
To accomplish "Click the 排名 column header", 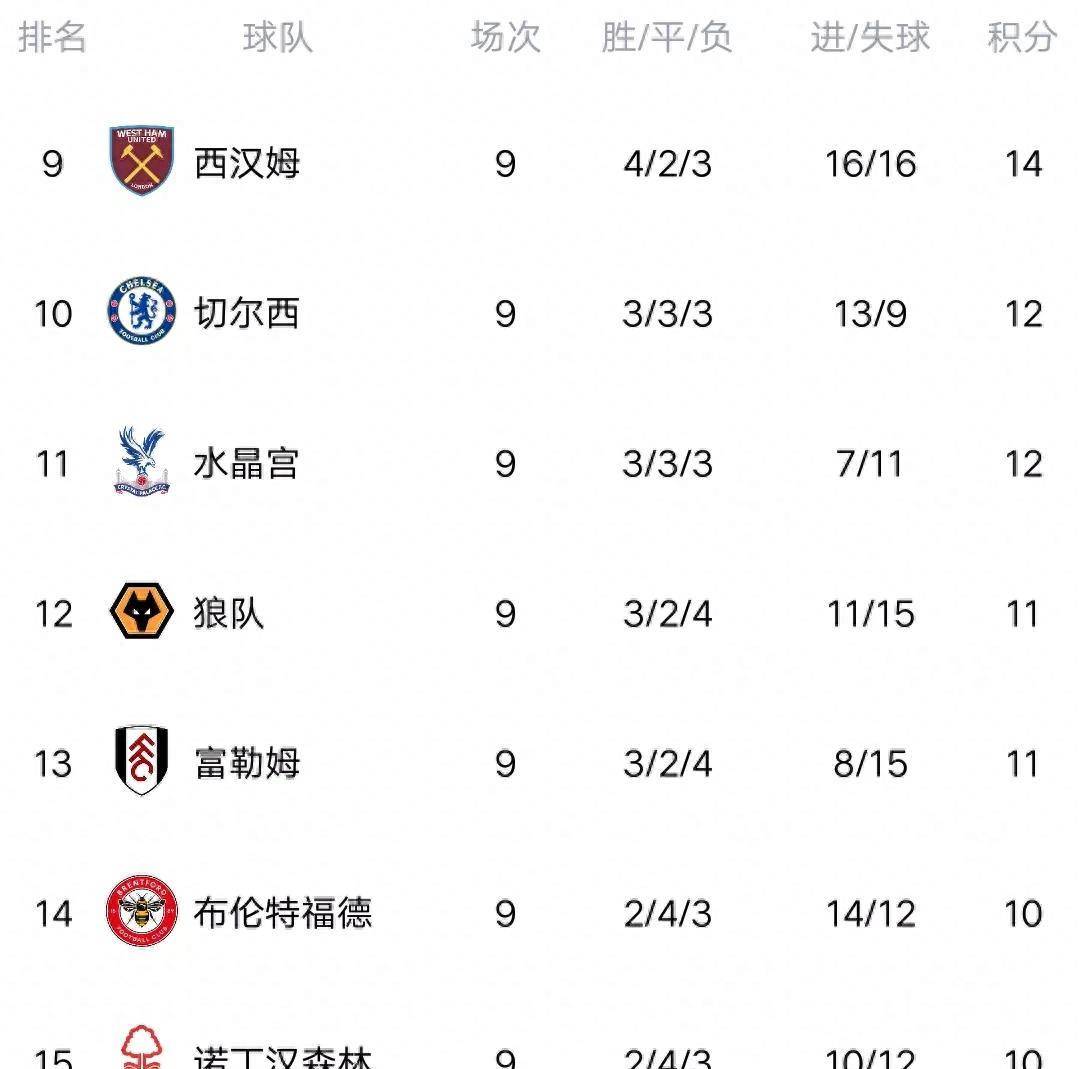I will coord(52,37).
